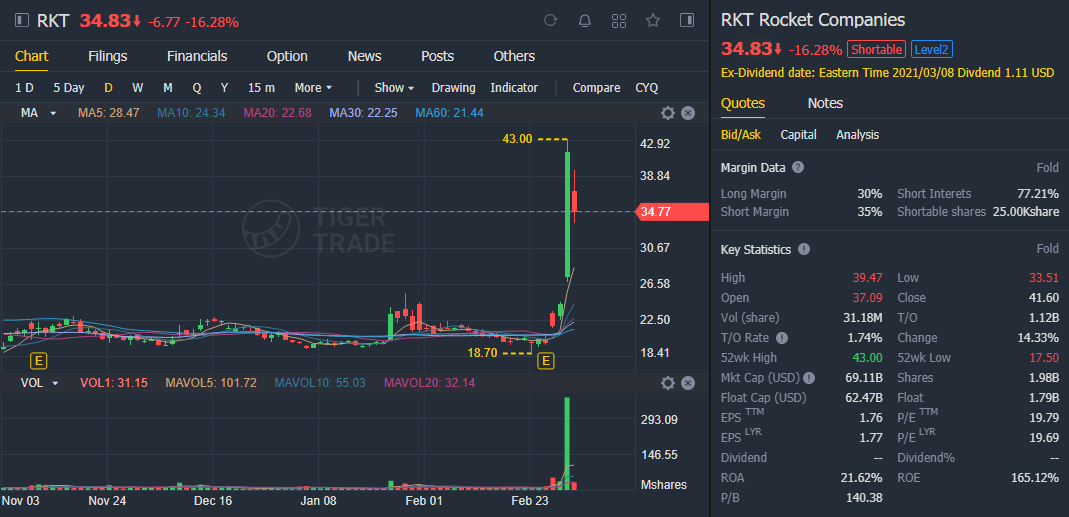Click the 34.77 current price label
1069x517 pixels.
click(x=671, y=212)
